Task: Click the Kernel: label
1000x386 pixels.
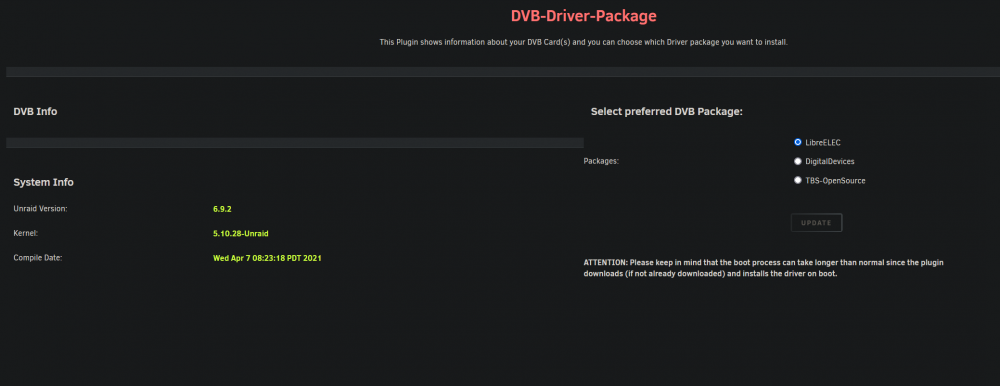Action: click(x=26, y=234)
